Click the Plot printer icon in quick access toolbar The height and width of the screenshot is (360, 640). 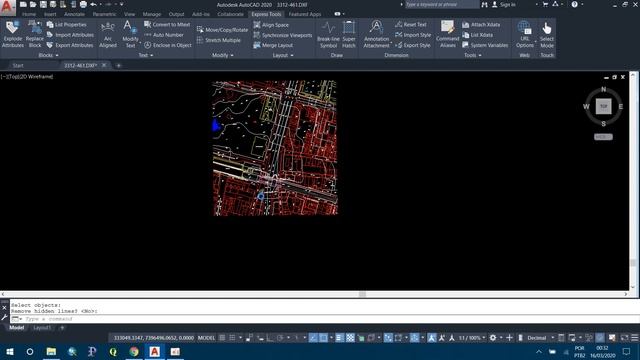pos(83,4)
